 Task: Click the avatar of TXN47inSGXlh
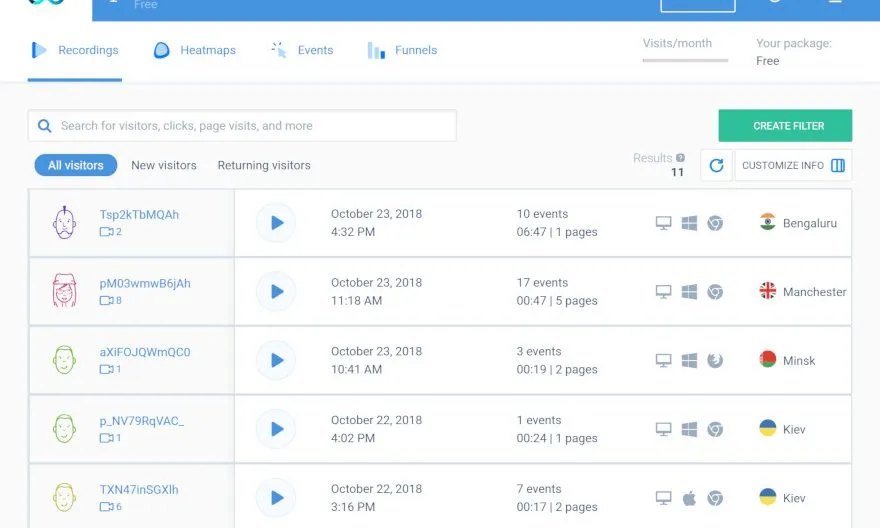pos(65,497)
